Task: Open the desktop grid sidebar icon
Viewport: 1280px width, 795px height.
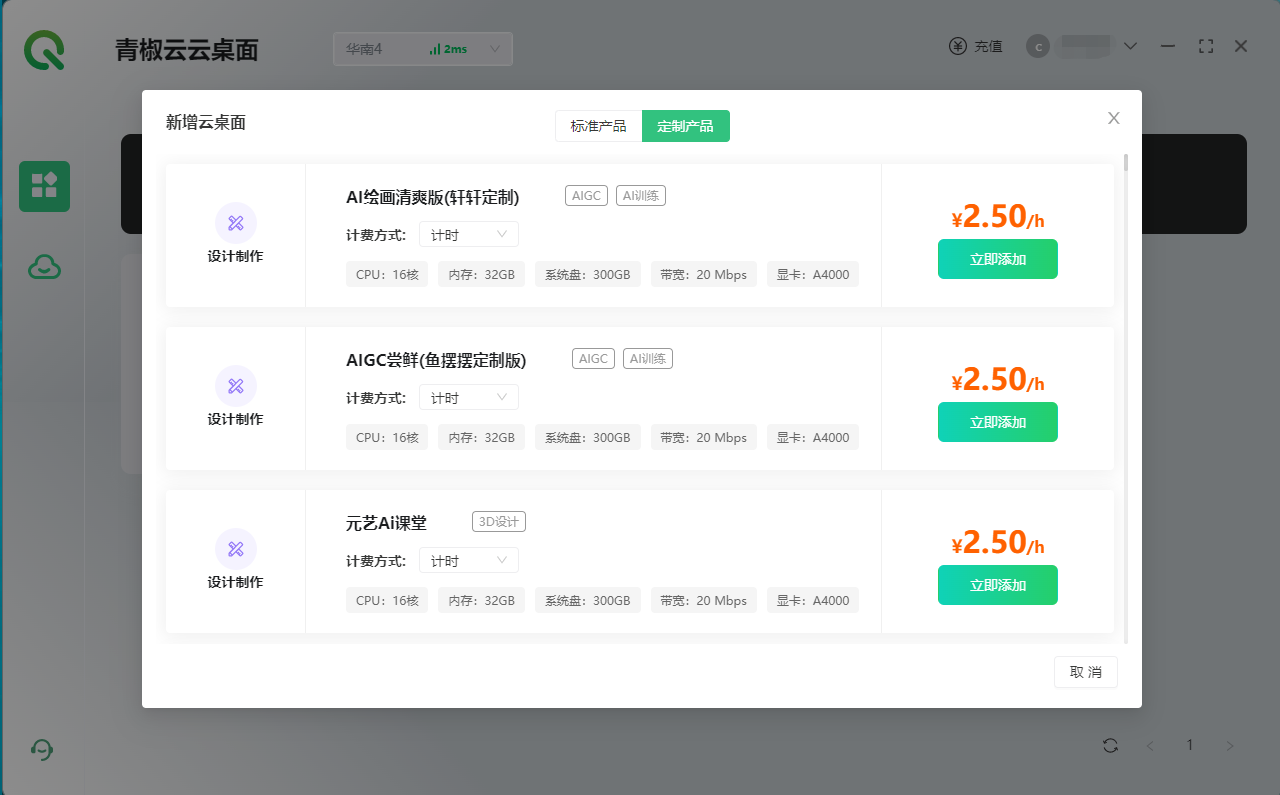Action: click(x=44, y=186)
